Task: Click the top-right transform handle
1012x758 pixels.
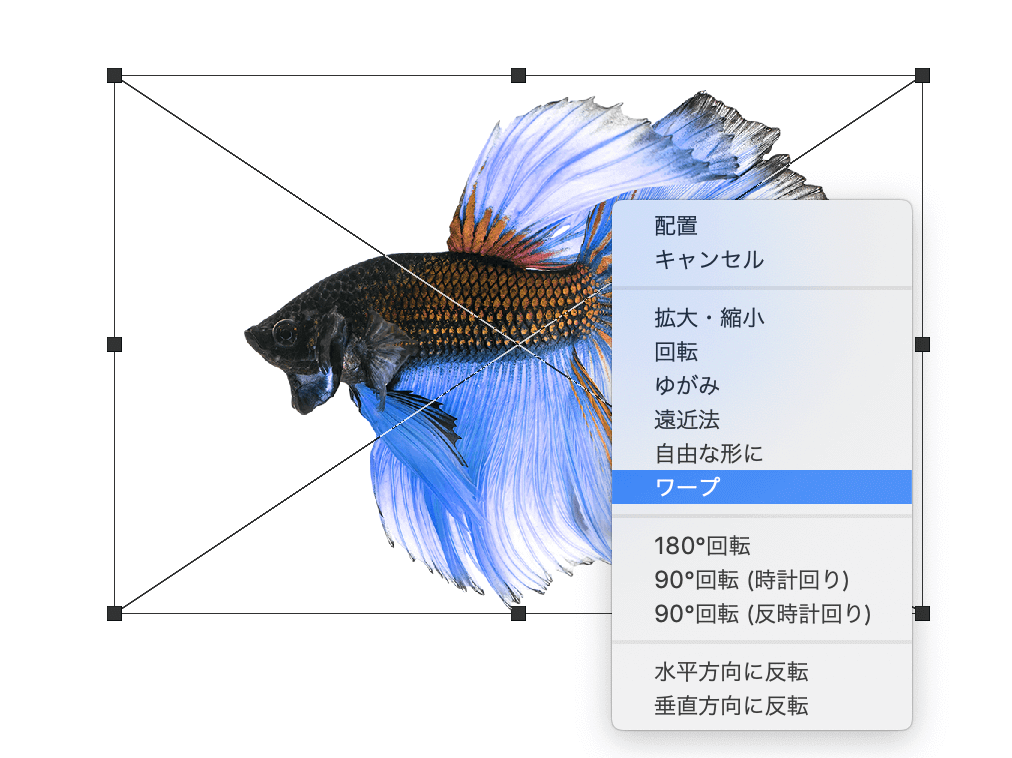Action: click(922, 76)
